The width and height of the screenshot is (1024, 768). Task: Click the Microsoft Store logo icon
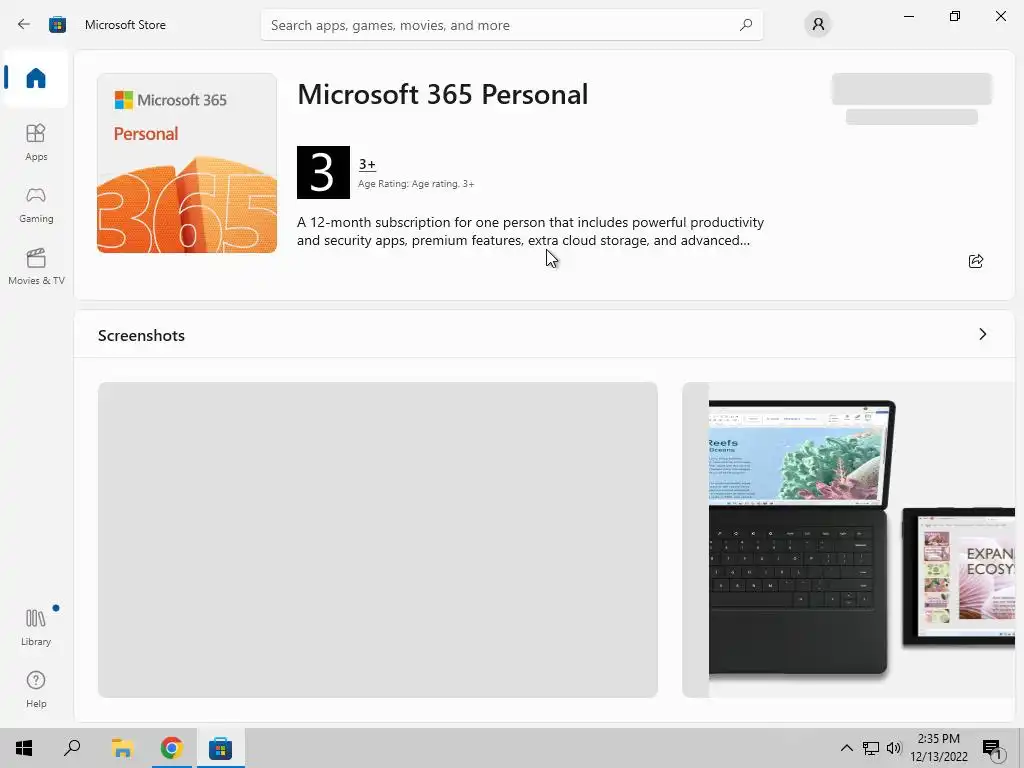tap(57, 25)
